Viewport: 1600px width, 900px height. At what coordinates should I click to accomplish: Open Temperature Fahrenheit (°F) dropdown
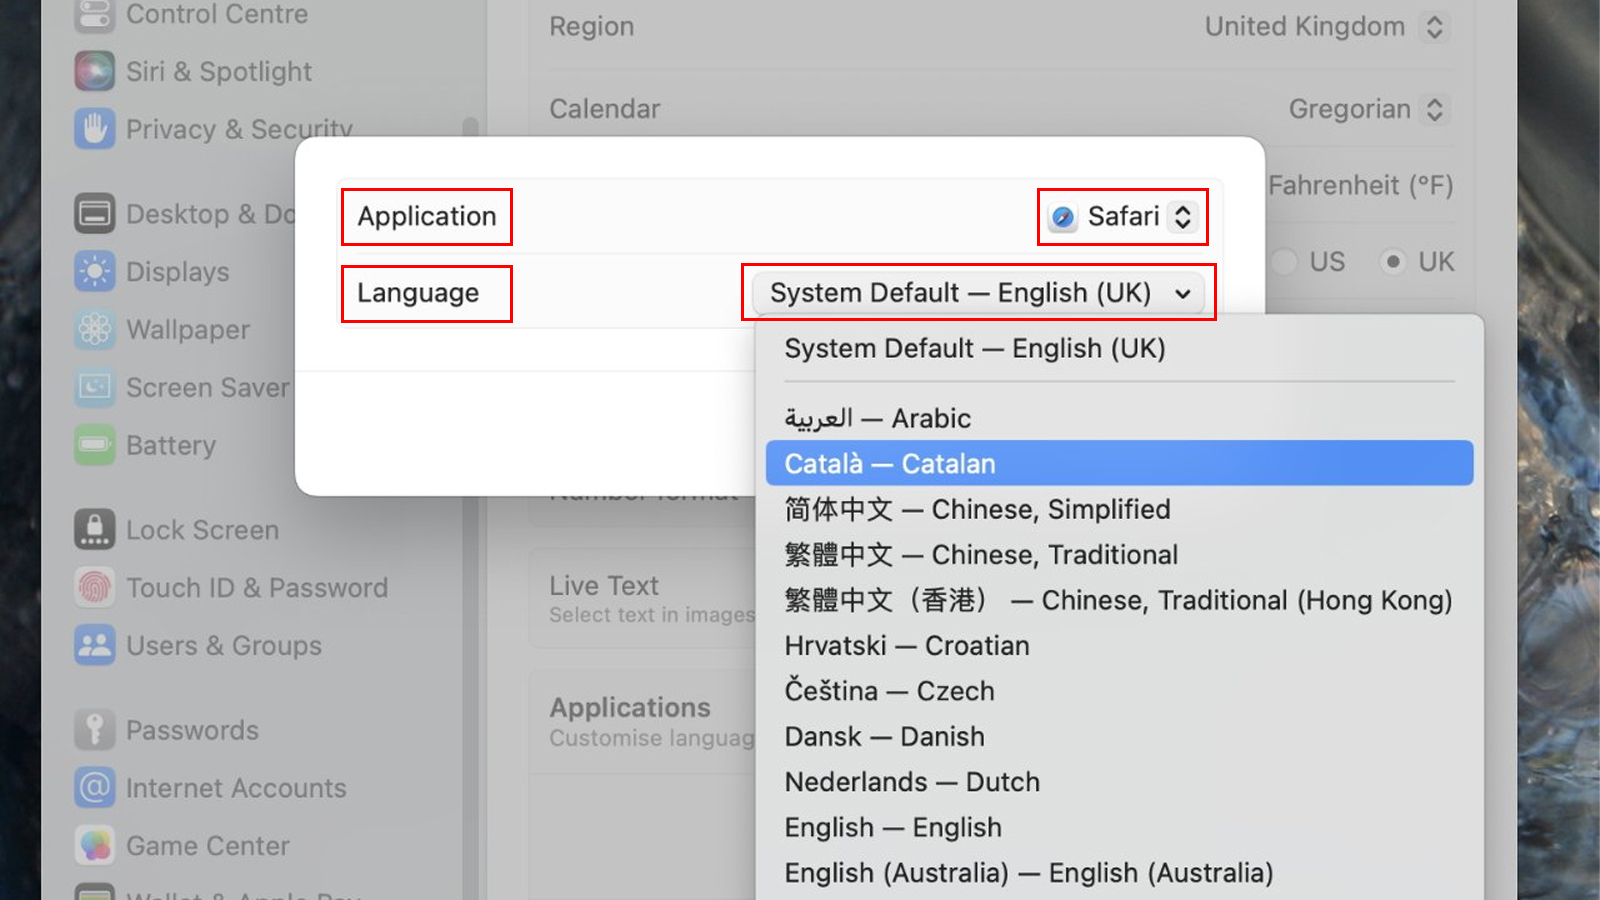point(1360,185)
